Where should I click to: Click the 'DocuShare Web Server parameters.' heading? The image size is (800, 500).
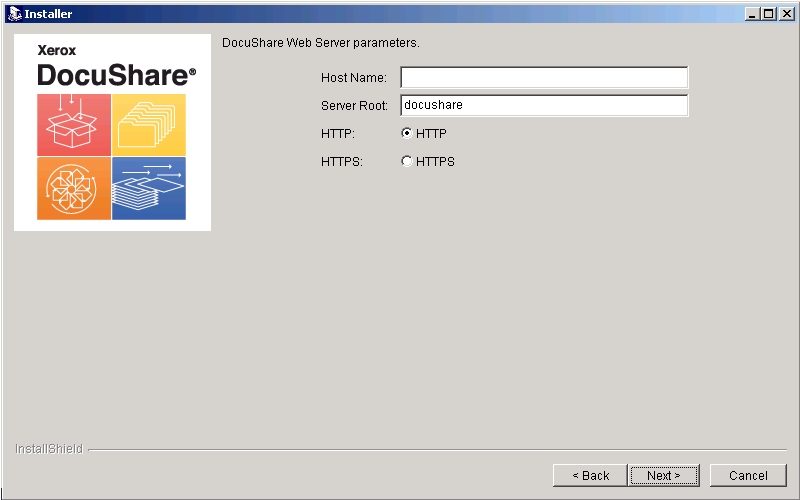pos(321,43)
